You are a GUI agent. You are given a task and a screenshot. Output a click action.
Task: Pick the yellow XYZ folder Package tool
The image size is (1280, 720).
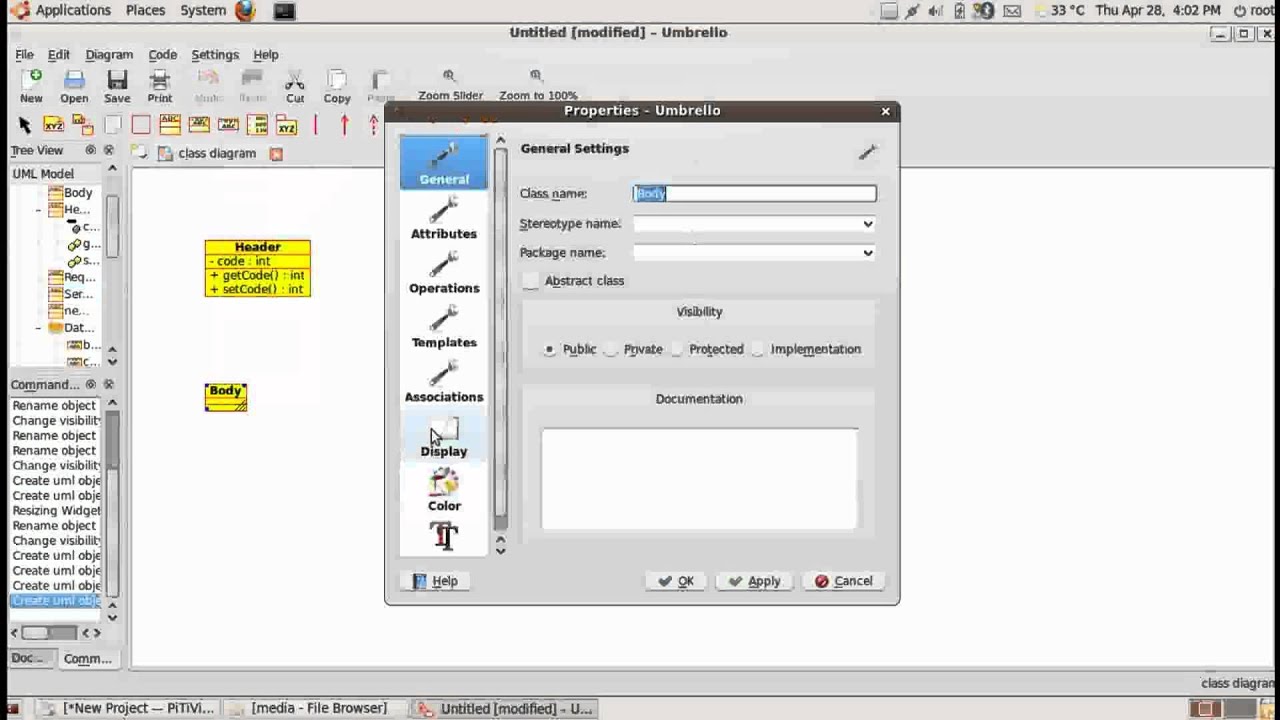[x=287, y=125]
